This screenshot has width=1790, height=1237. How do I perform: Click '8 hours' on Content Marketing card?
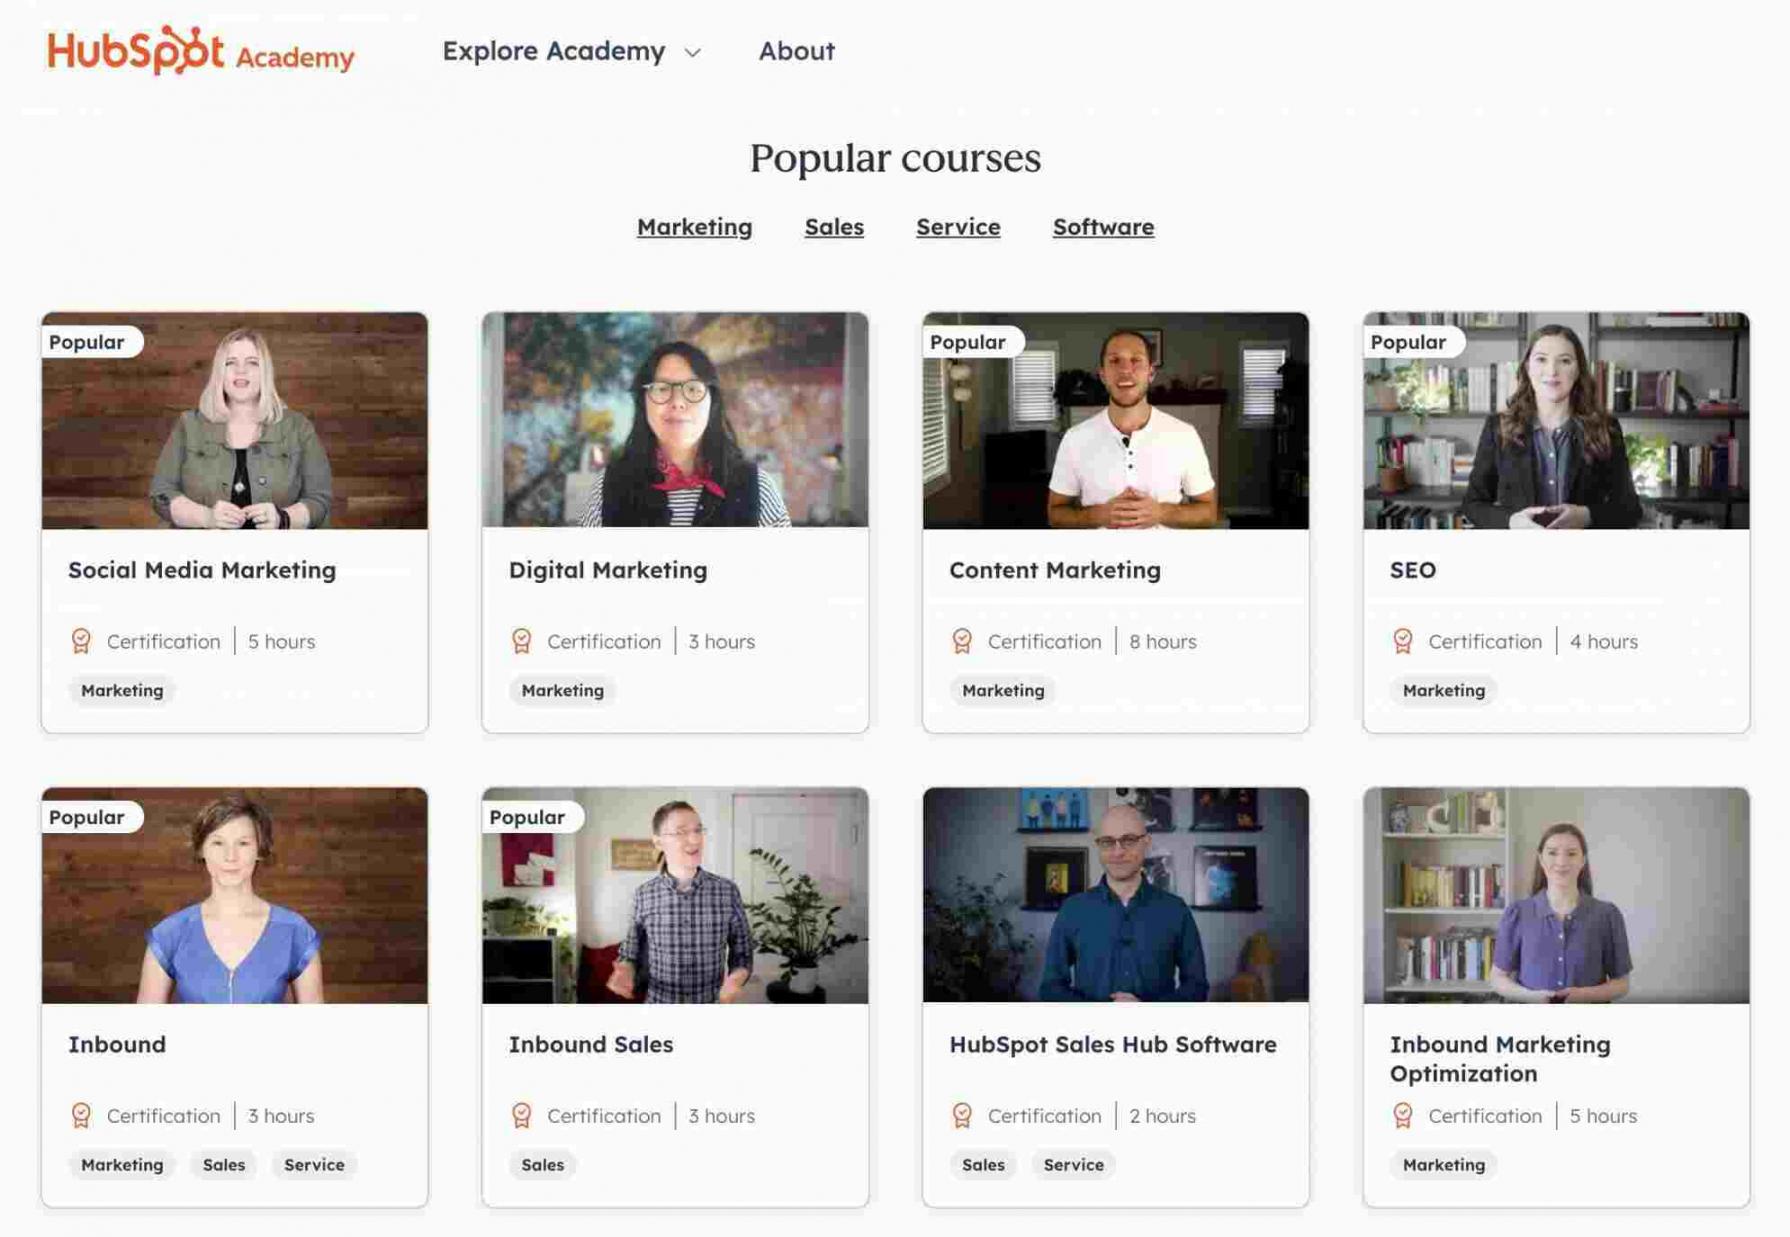pyautogui.click(x=1163, y=641)
